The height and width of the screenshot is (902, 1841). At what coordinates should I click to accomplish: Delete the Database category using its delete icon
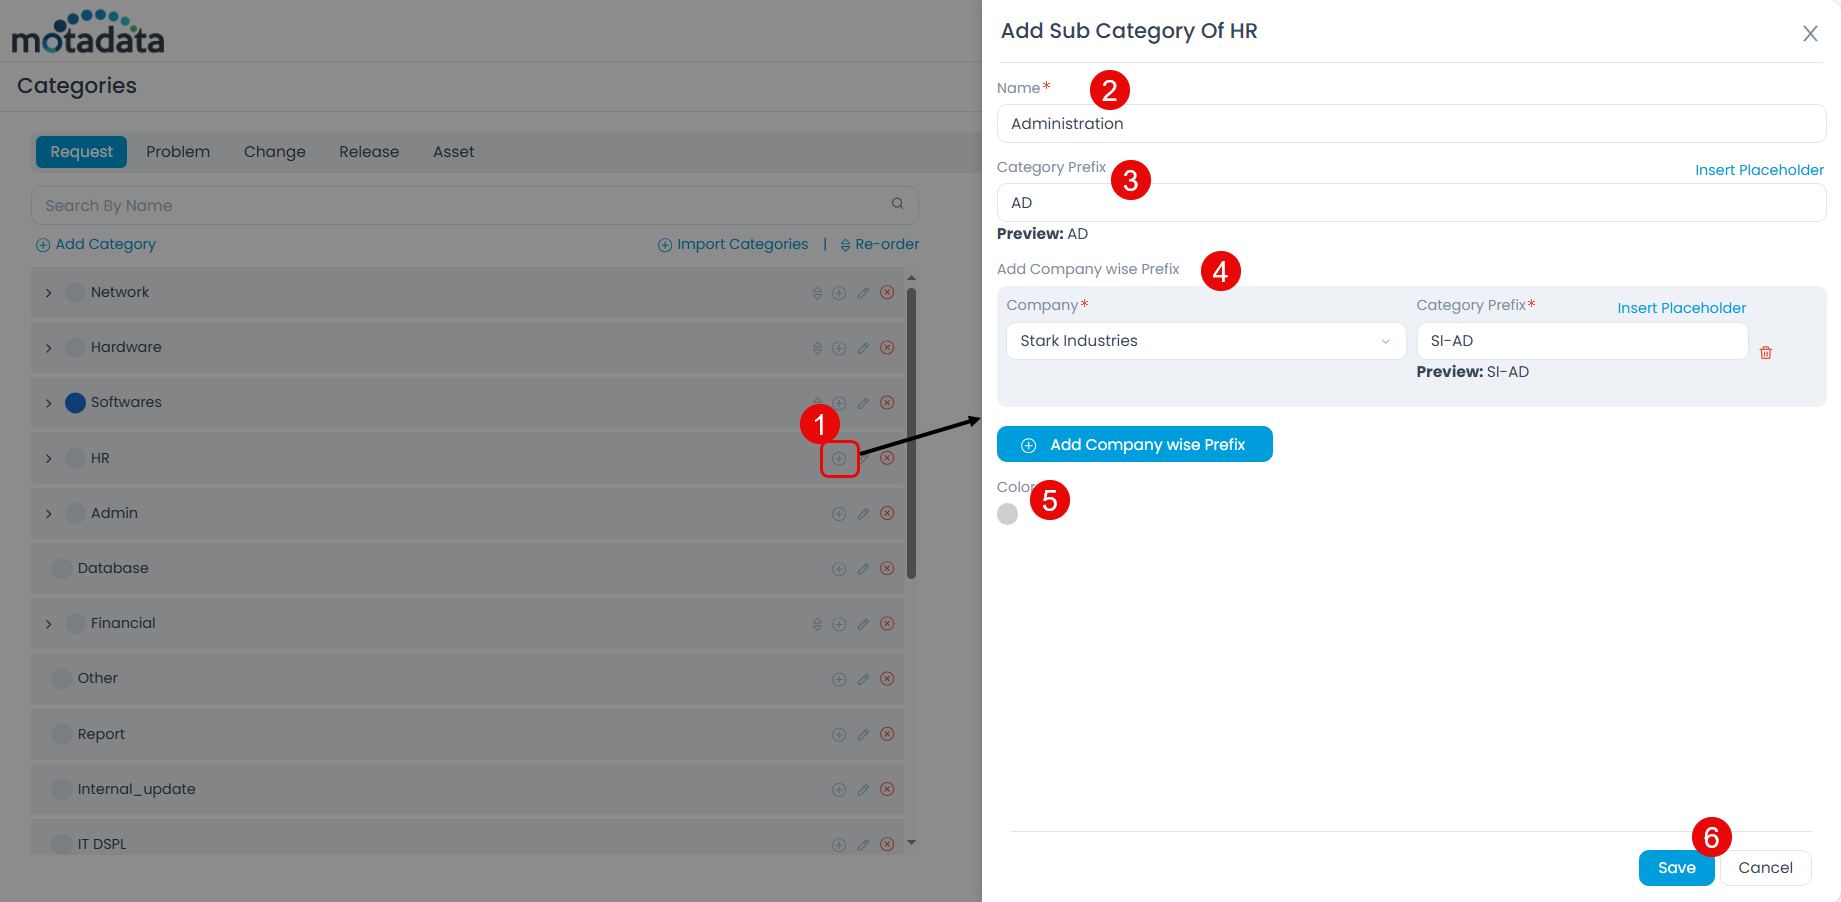point(887,568)
